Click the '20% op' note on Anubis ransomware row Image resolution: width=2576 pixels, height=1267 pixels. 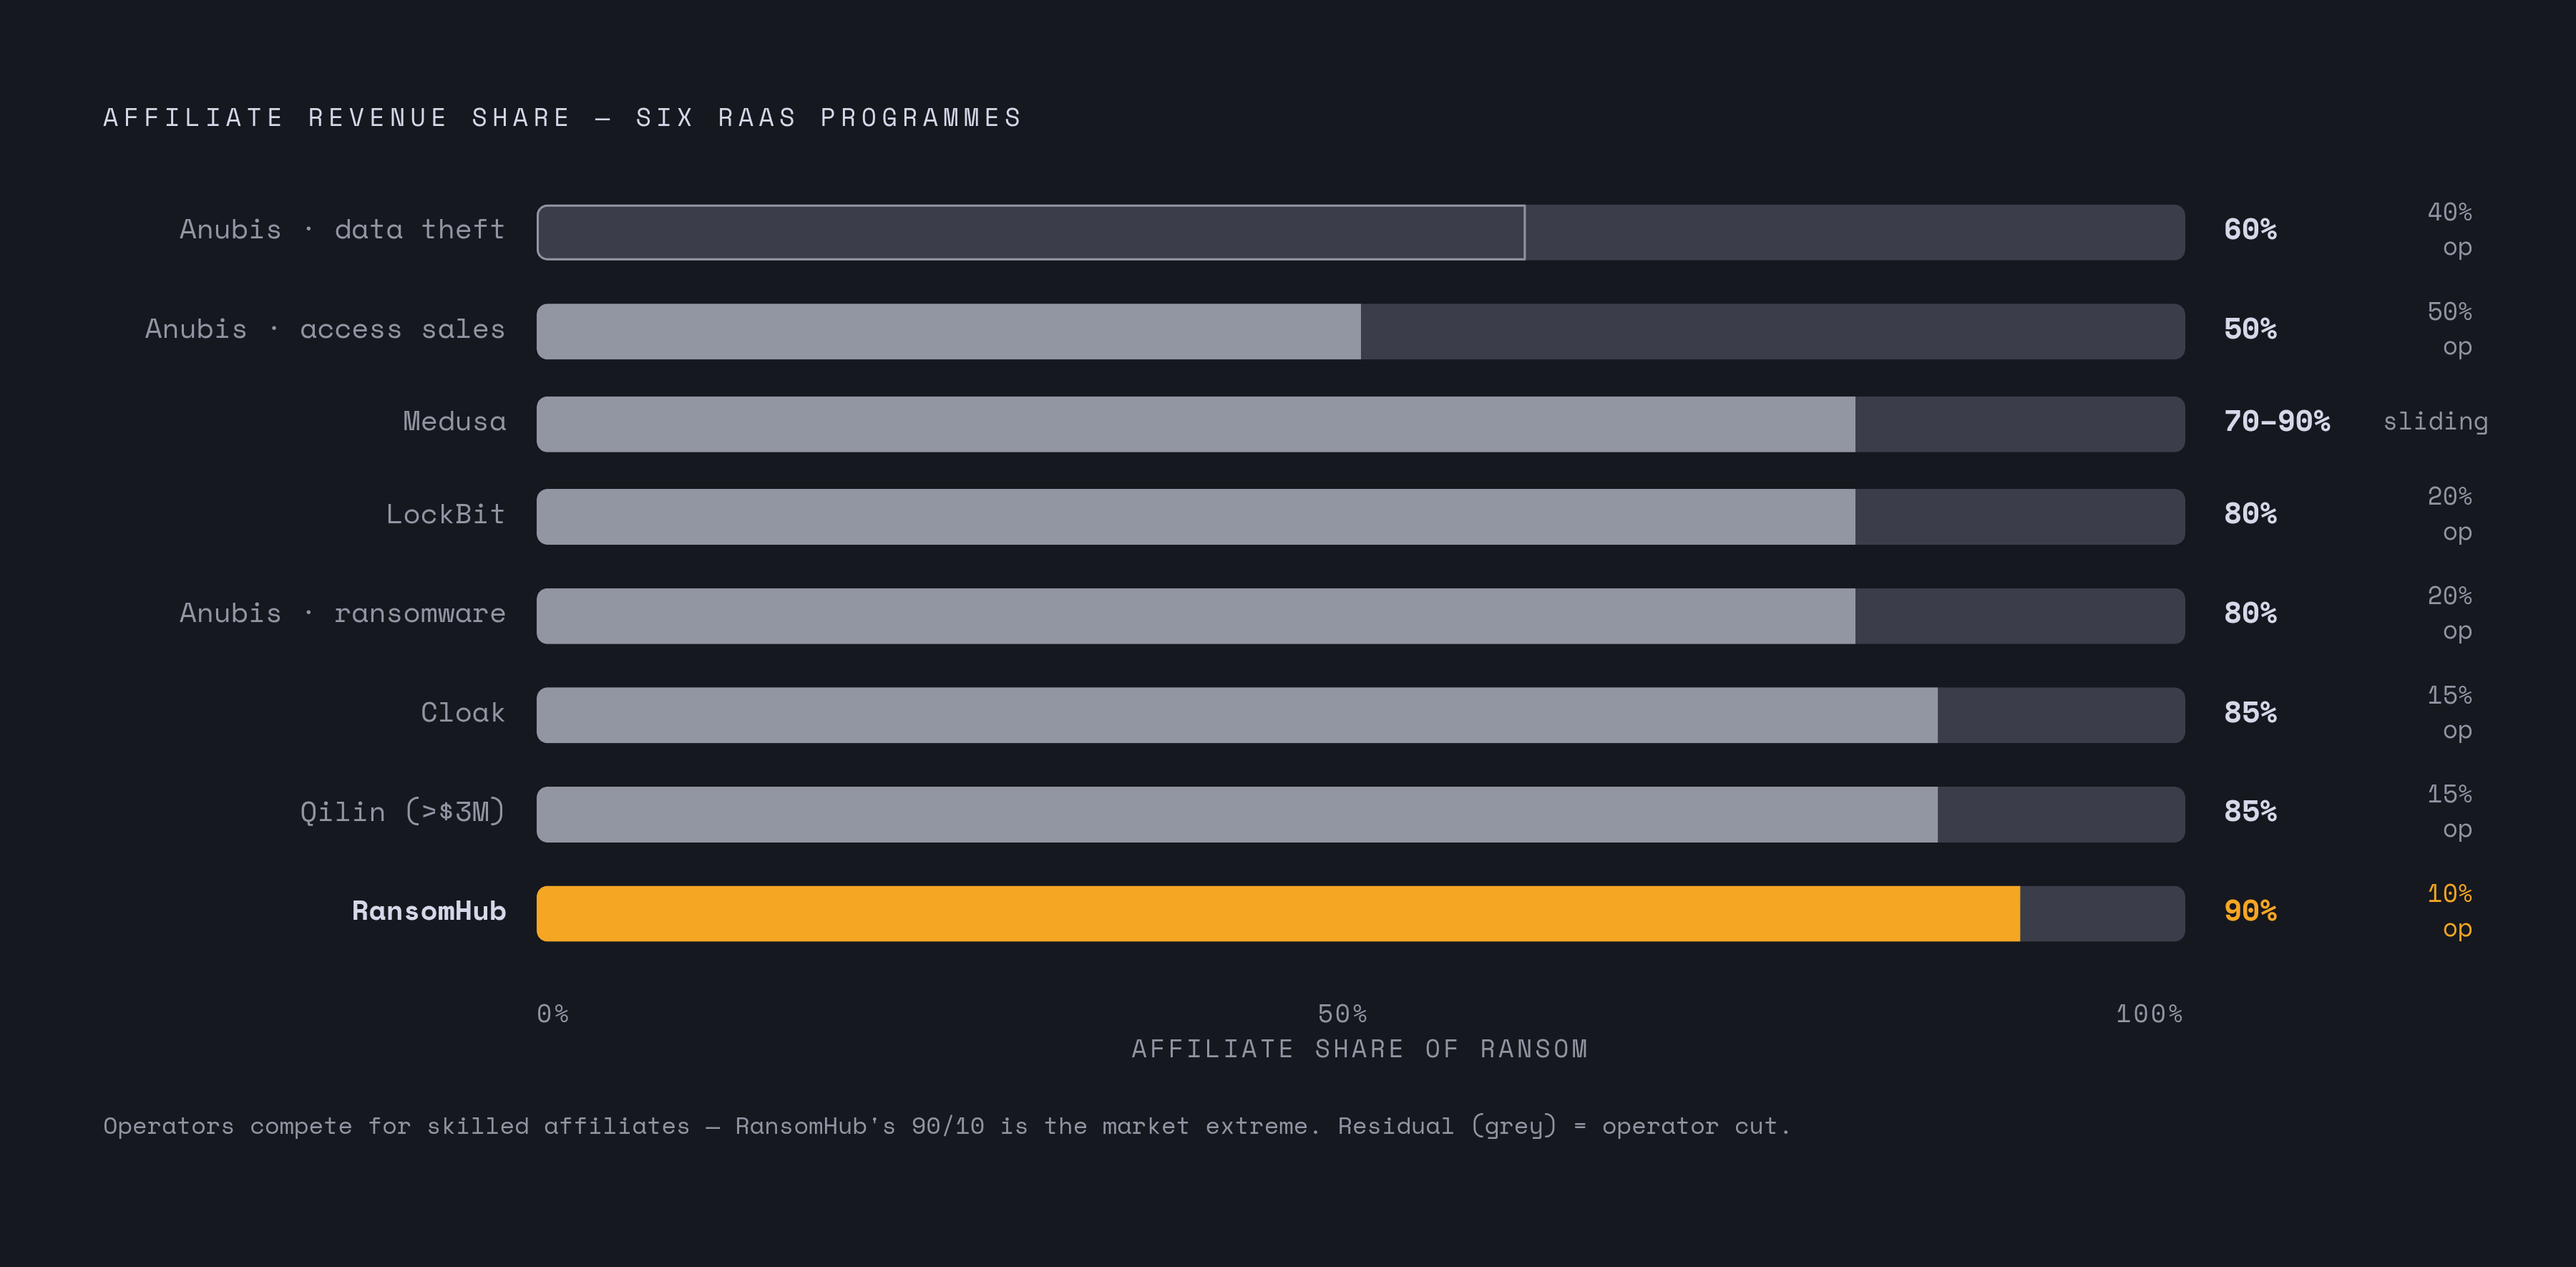pos(2450,613)
